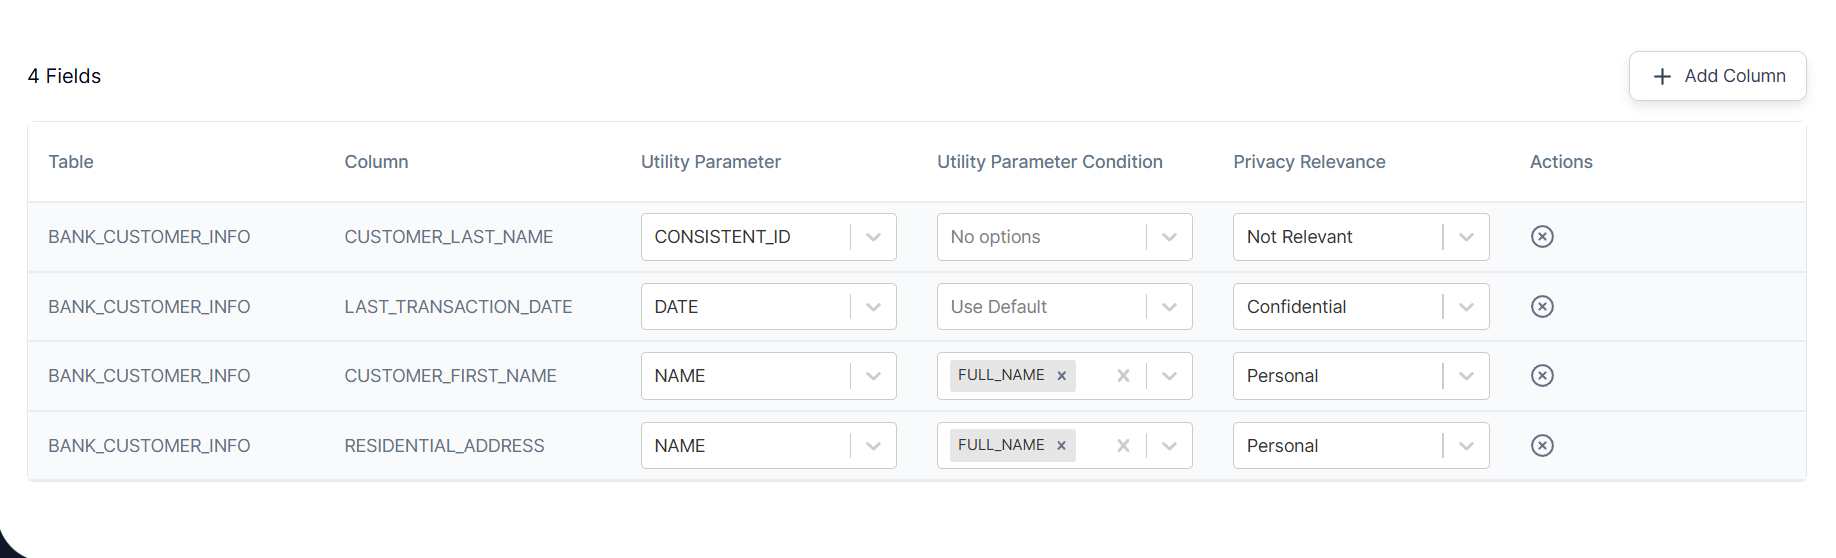Remove the CUSTOMER_LAST_NAME row
The image size is (1836, 558).
coord(1542,237)
